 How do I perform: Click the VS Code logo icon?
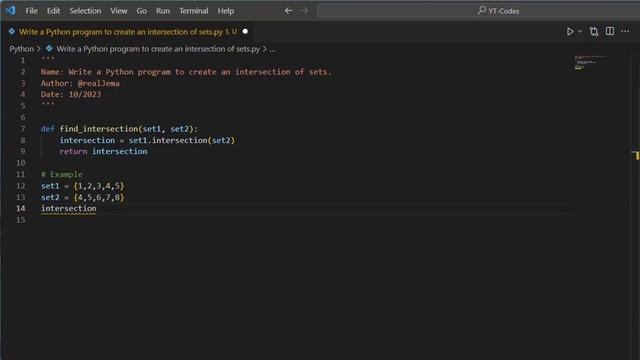10,10
